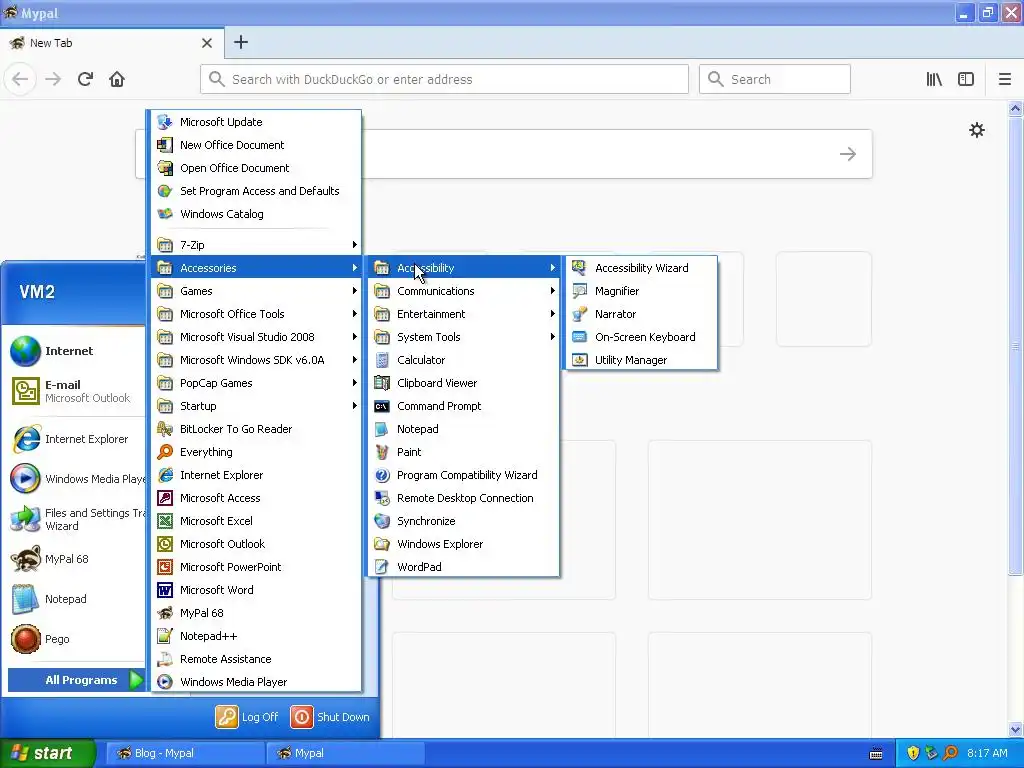
Task: Expand Microsoft Windows SDK v6.0A submenu arrow
Action: (x=355, y=360)
